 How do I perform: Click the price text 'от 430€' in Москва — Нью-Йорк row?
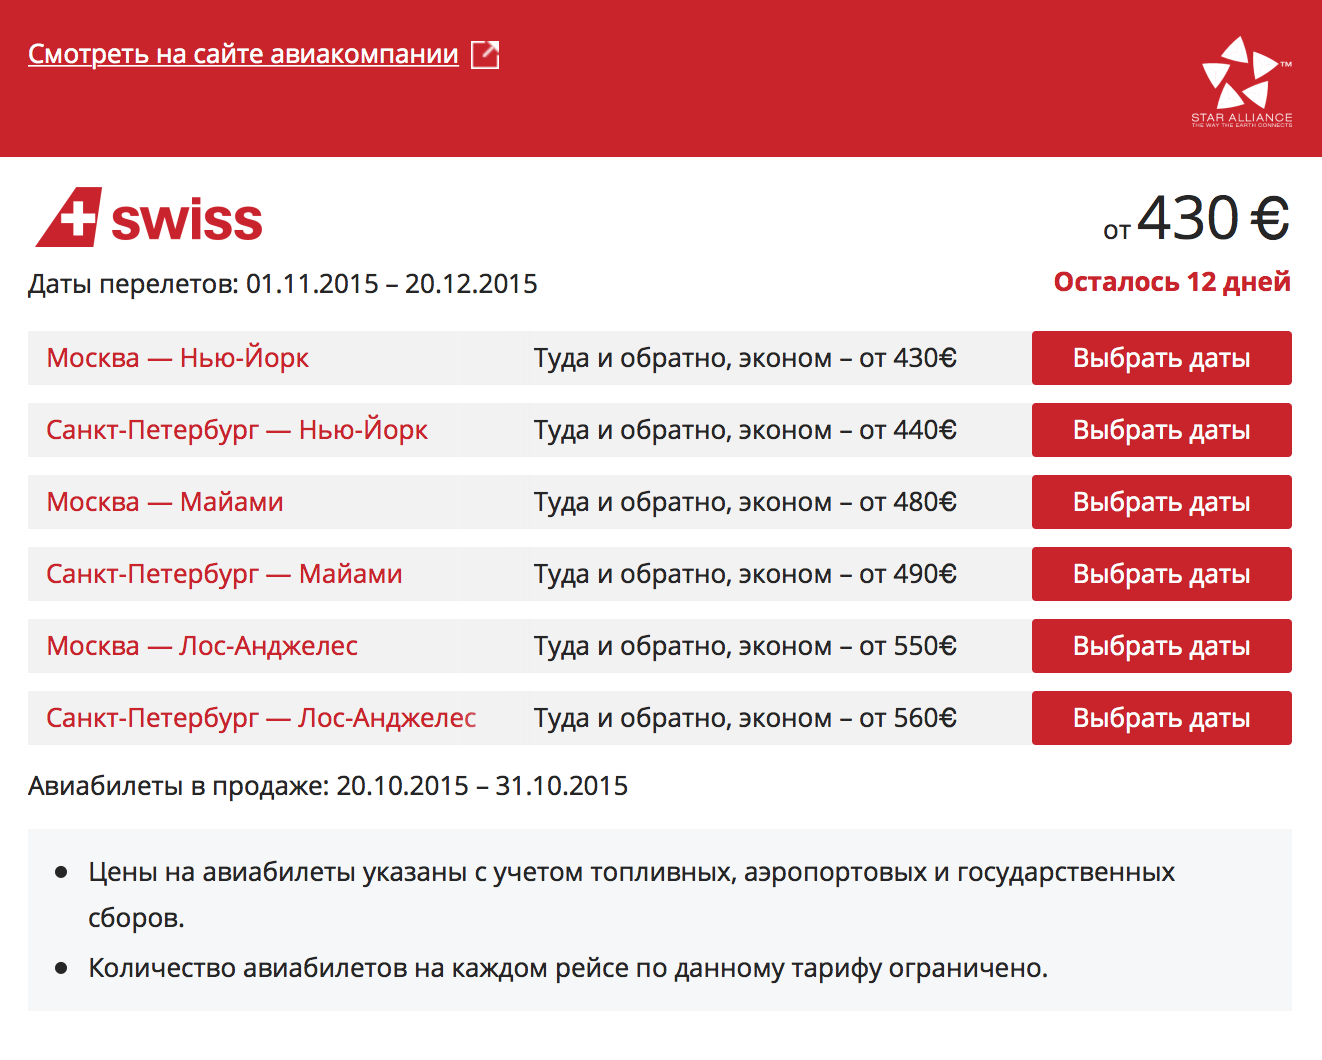[x=908, y=358]
